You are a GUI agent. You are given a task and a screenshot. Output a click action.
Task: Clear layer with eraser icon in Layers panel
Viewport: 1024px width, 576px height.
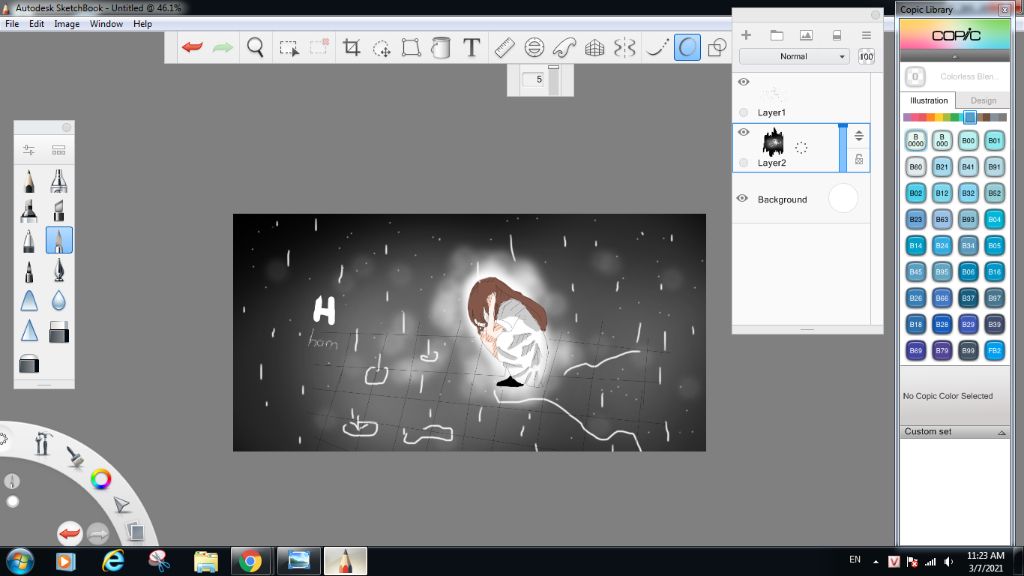pyautogui.click(x=837, y=35)
